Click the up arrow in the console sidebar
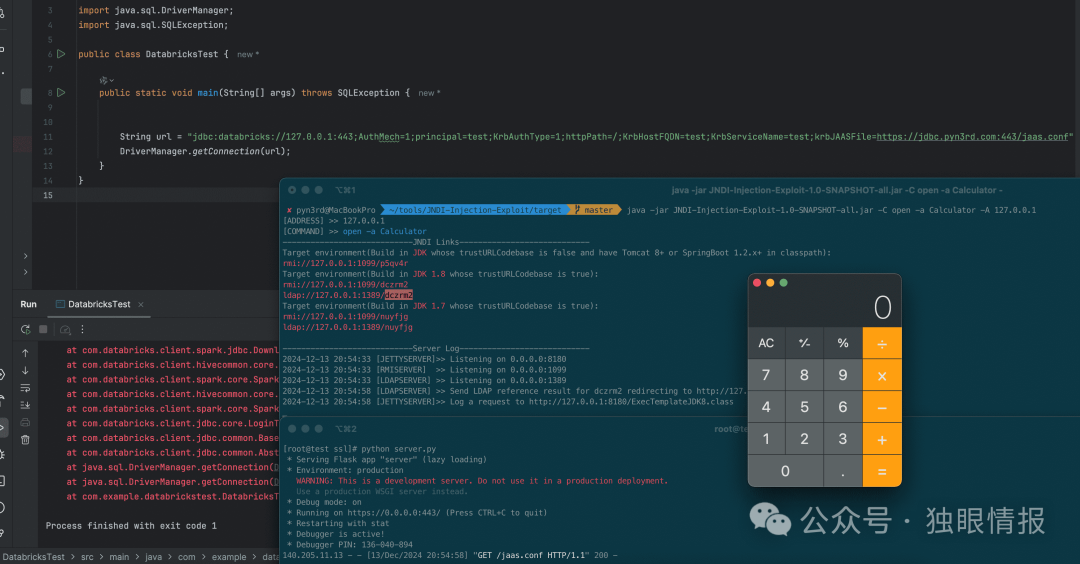 point(25,353)
